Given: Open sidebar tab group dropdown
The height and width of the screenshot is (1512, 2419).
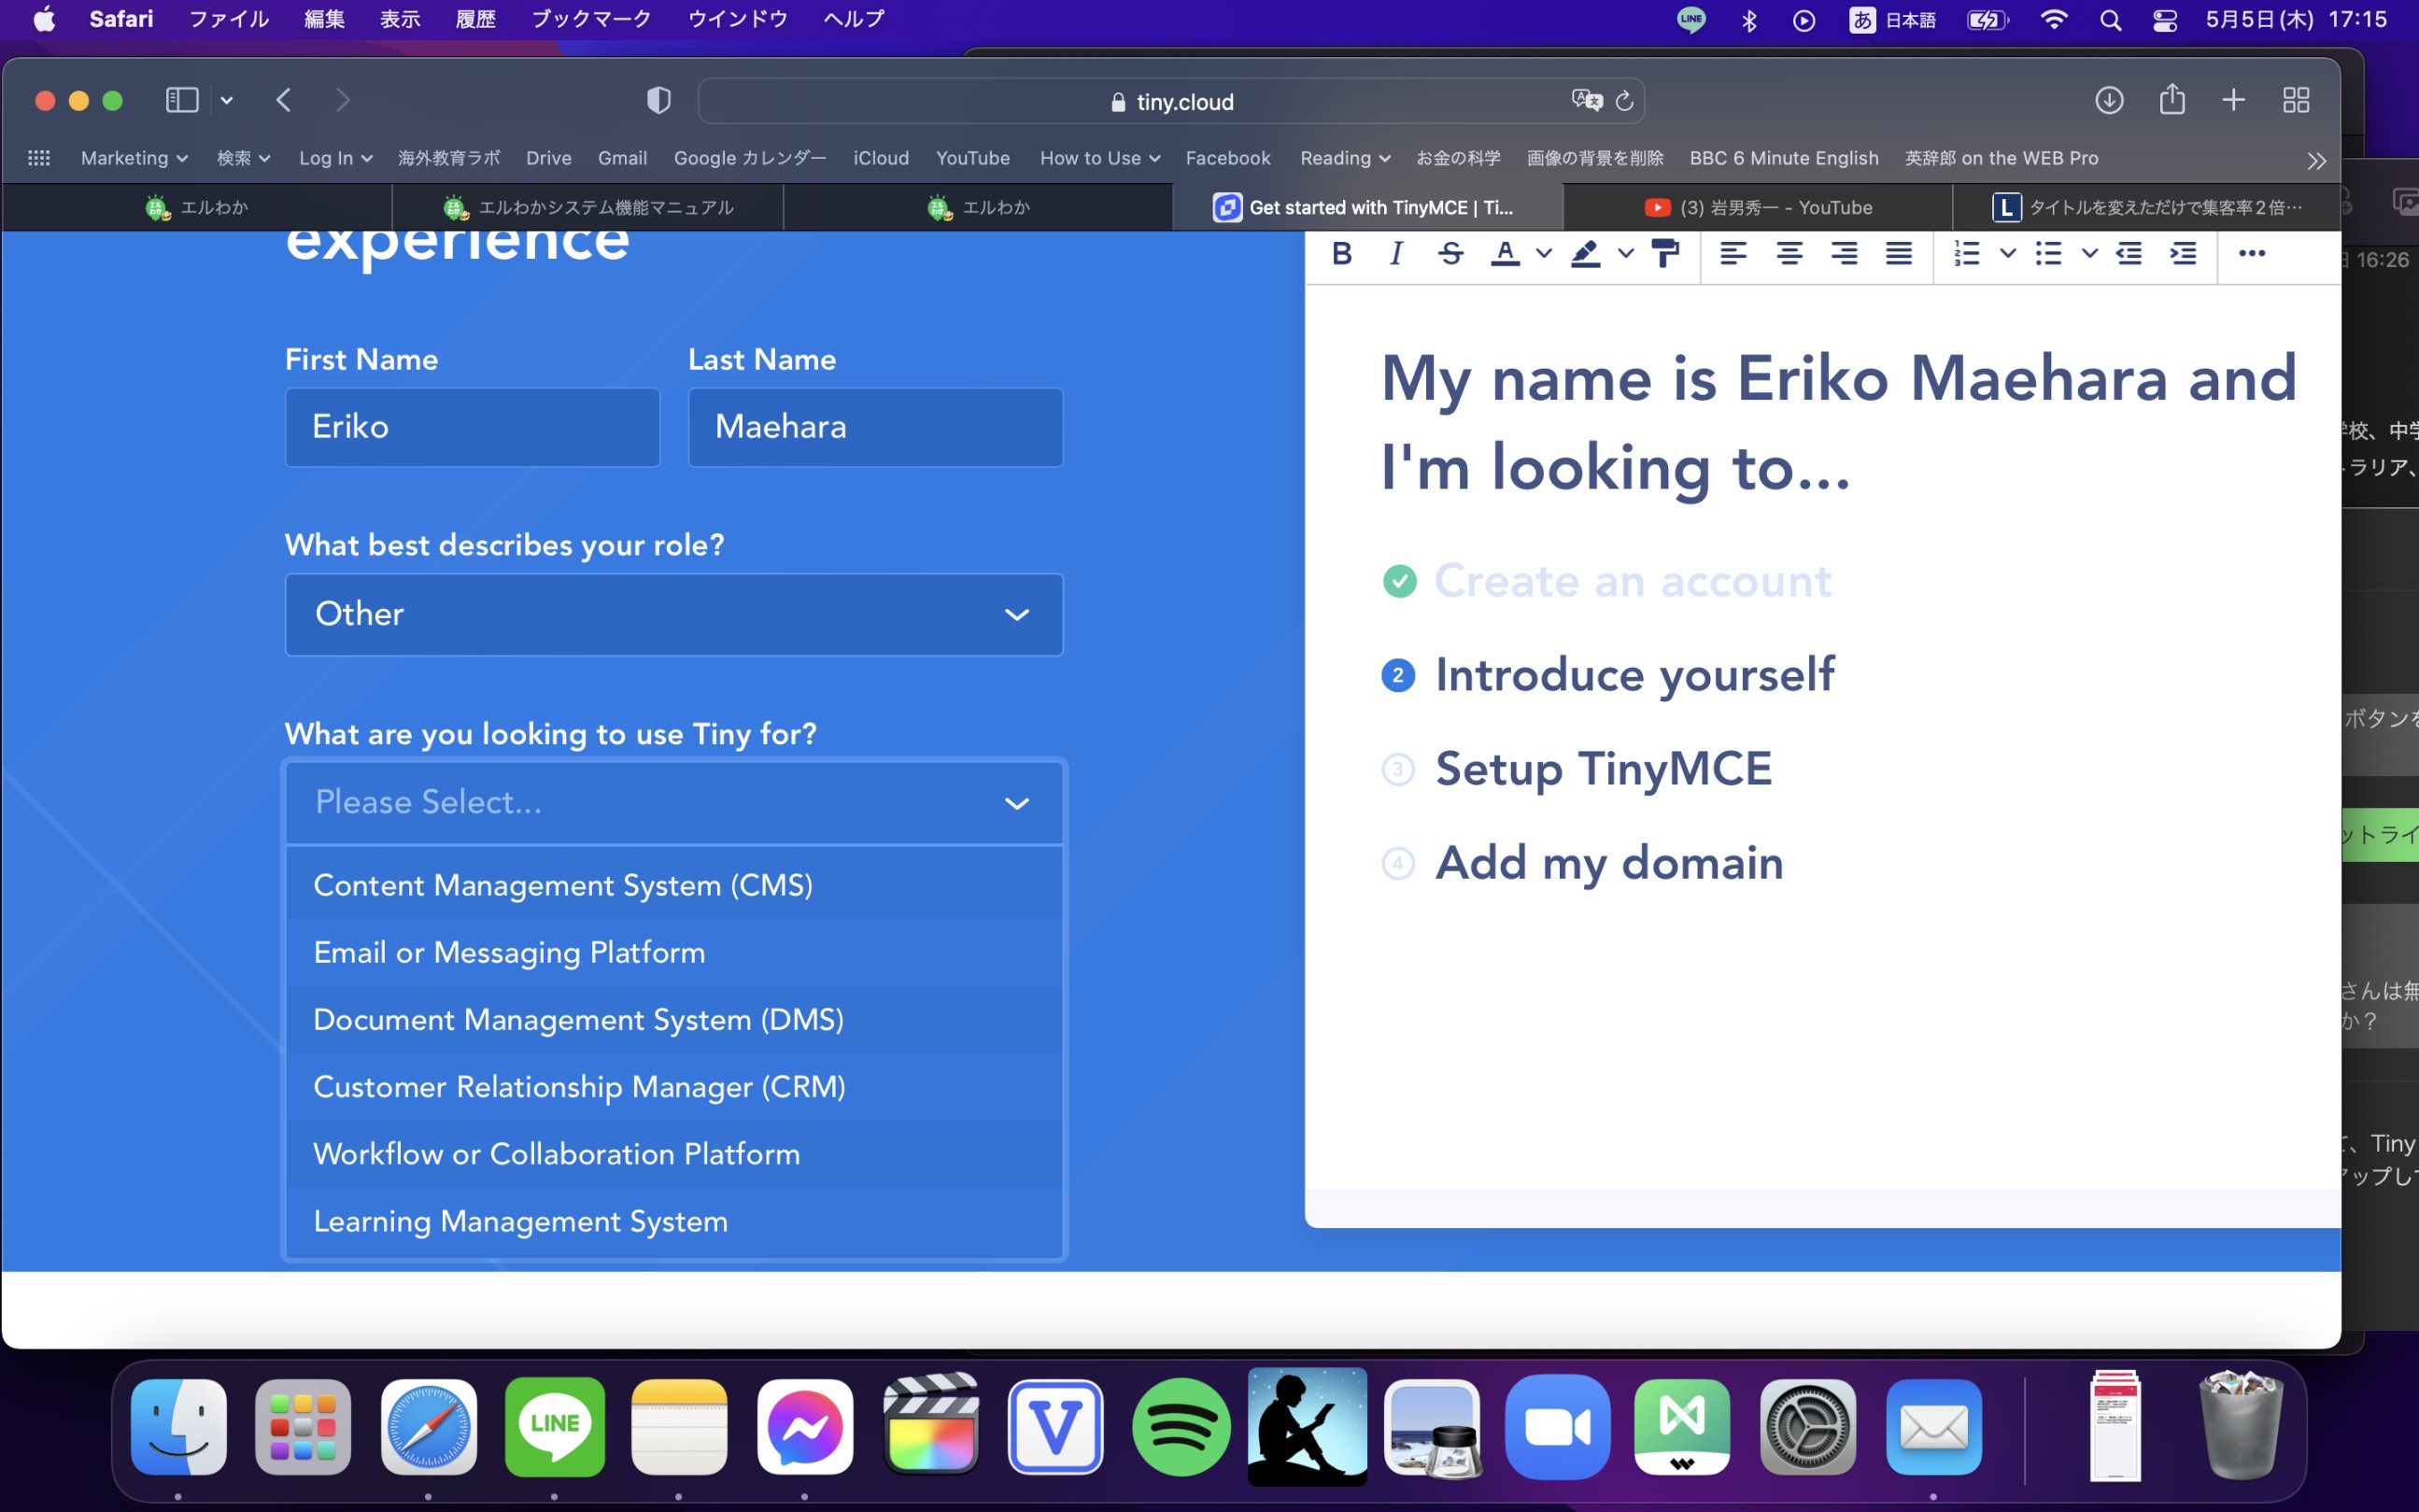Looking at the screenshot, I should pyautogui.click(x=227, y=100).
